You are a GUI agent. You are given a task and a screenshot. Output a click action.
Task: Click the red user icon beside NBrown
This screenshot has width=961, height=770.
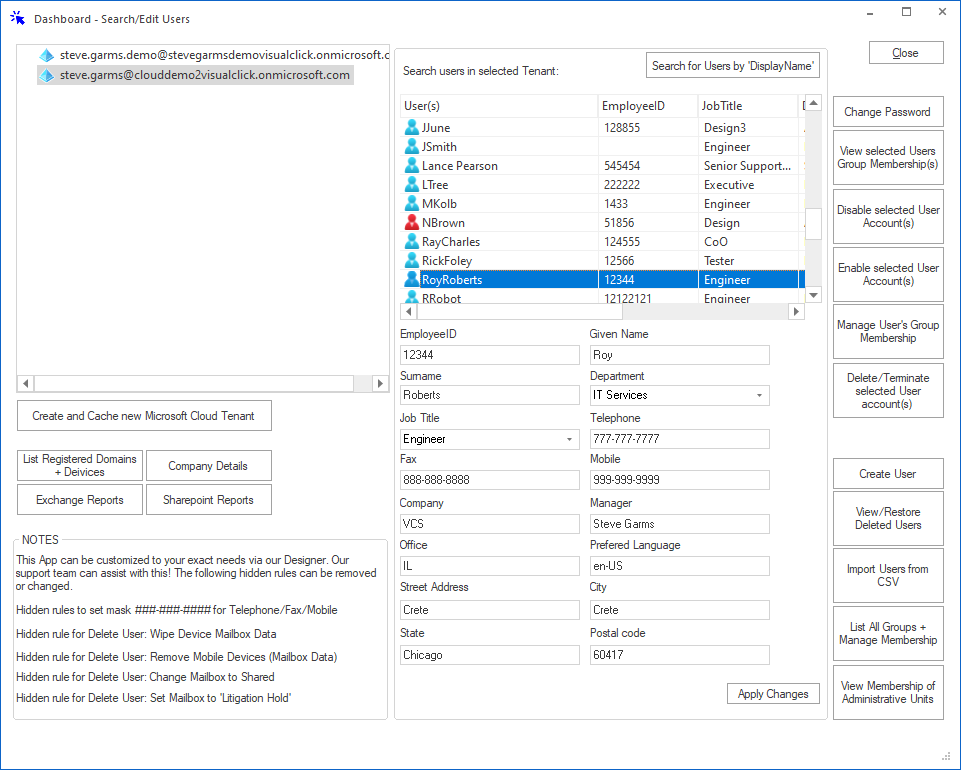pyautogui.click(x=412, y=222)
